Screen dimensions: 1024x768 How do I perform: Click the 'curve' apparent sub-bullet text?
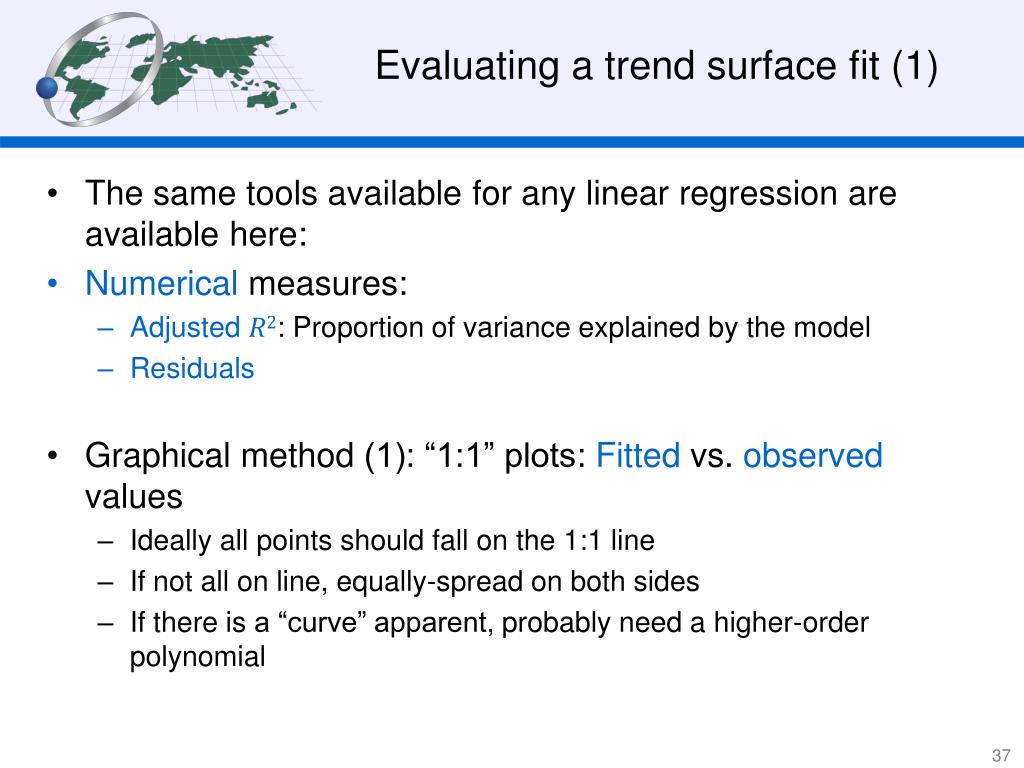point(499,622)
